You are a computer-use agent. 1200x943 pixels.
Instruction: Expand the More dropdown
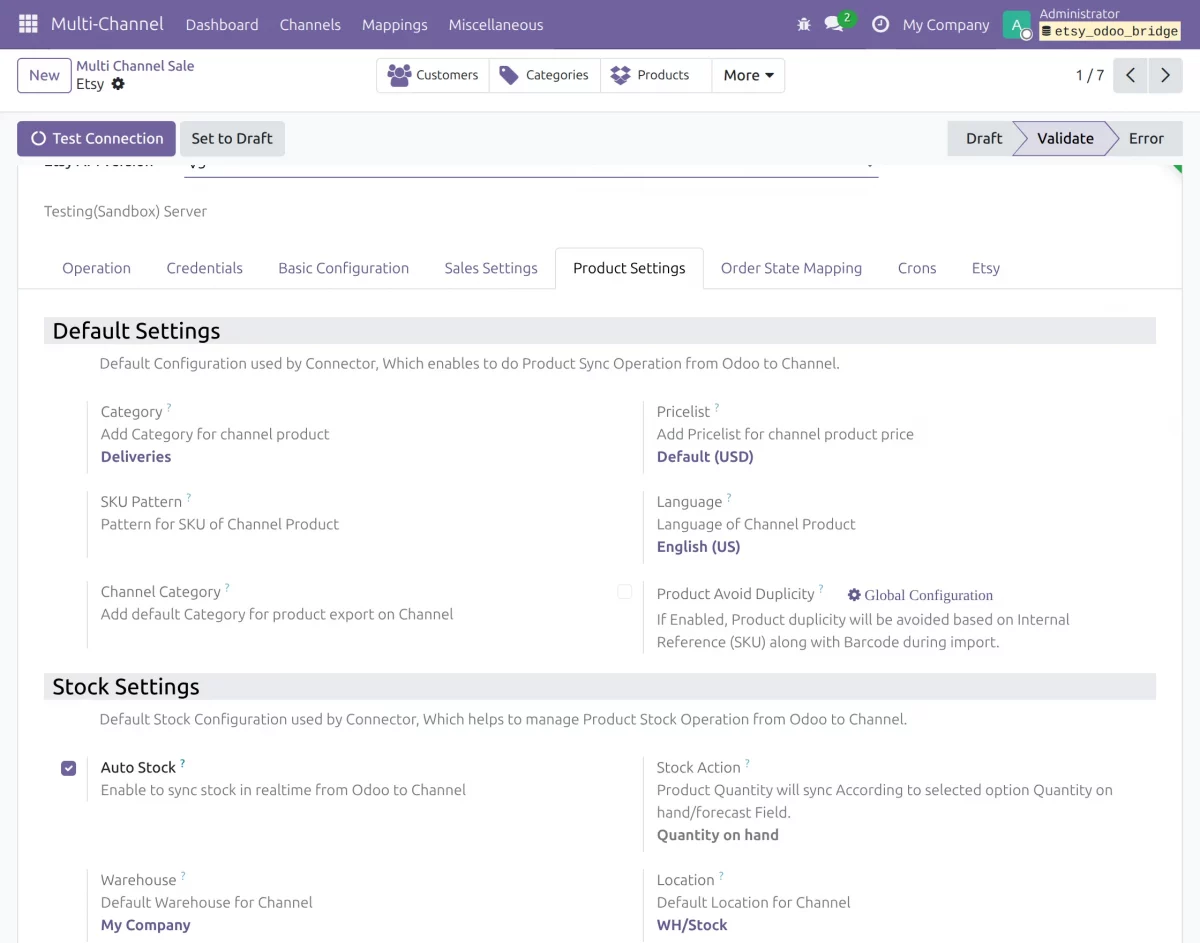tap(748, 75)
